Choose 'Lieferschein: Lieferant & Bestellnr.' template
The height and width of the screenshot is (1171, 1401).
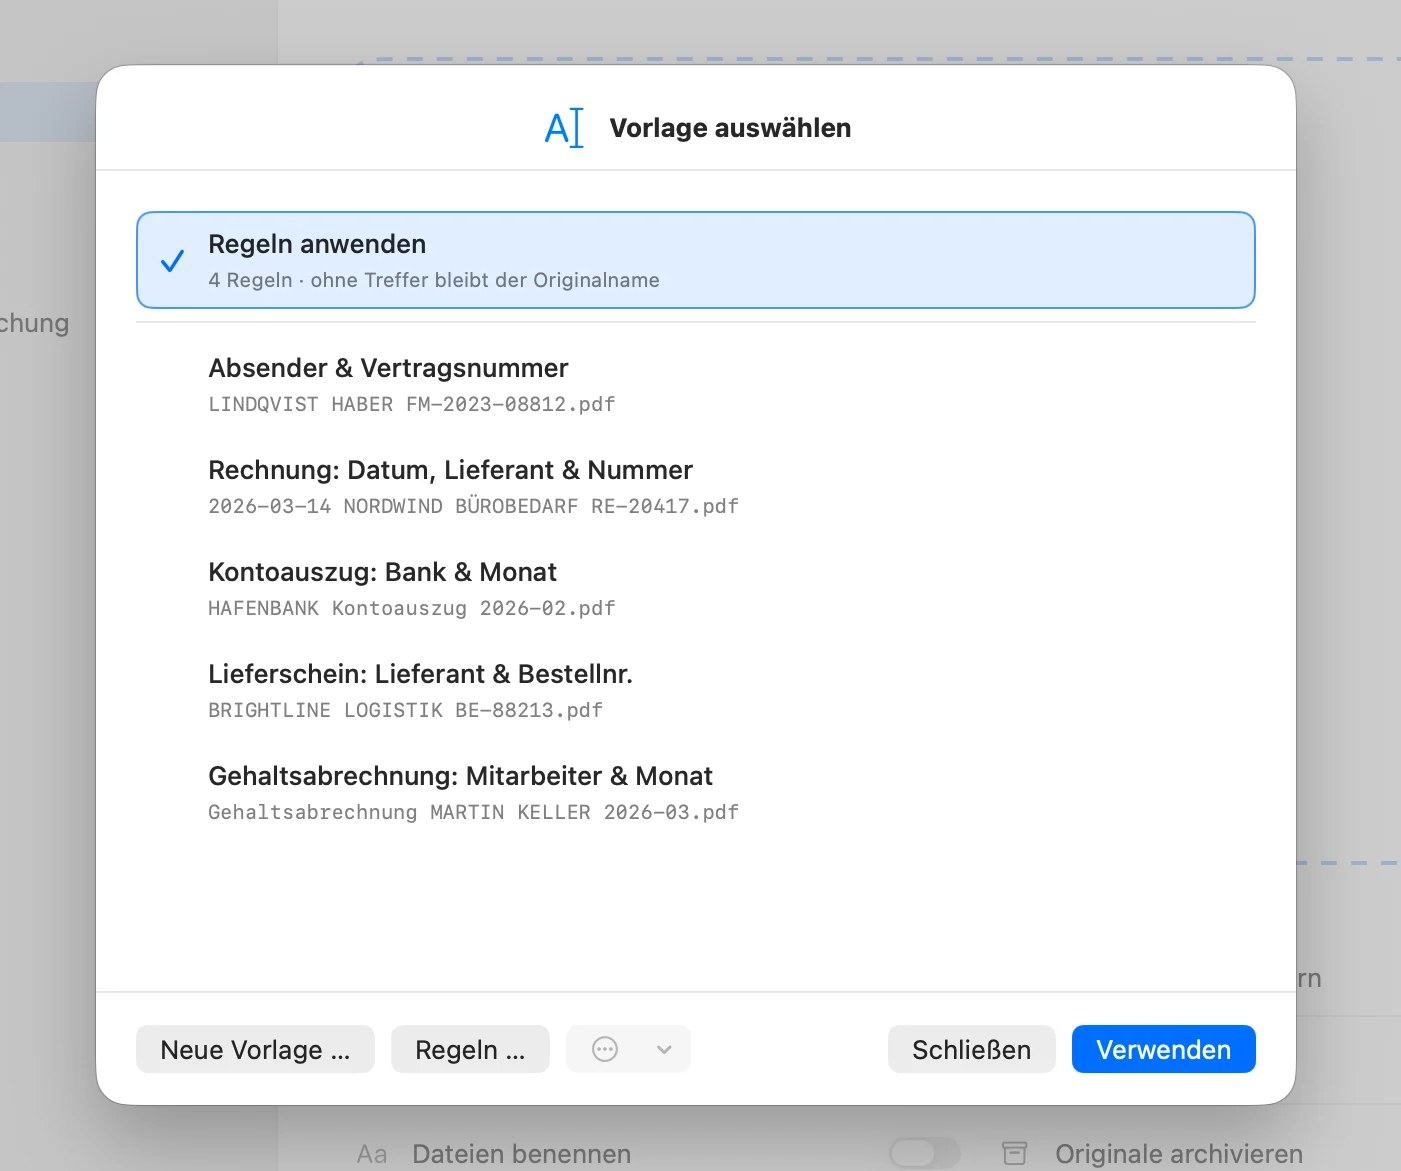coord(696,690)
